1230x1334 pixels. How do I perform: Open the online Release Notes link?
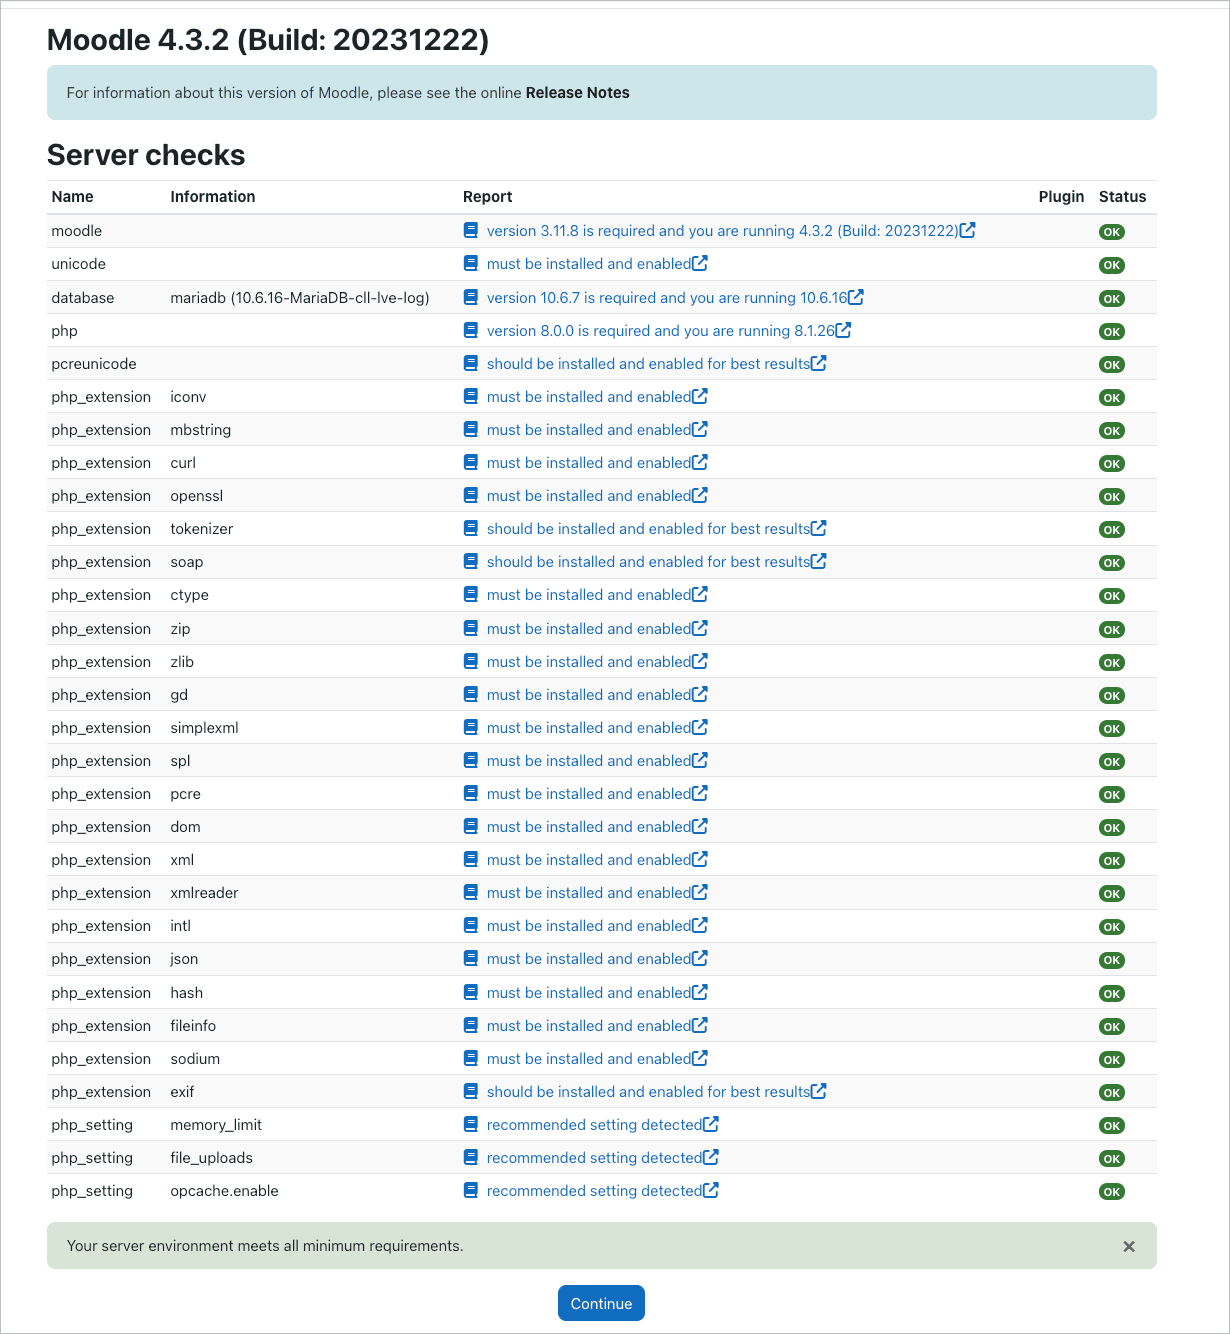pos(577,93)
